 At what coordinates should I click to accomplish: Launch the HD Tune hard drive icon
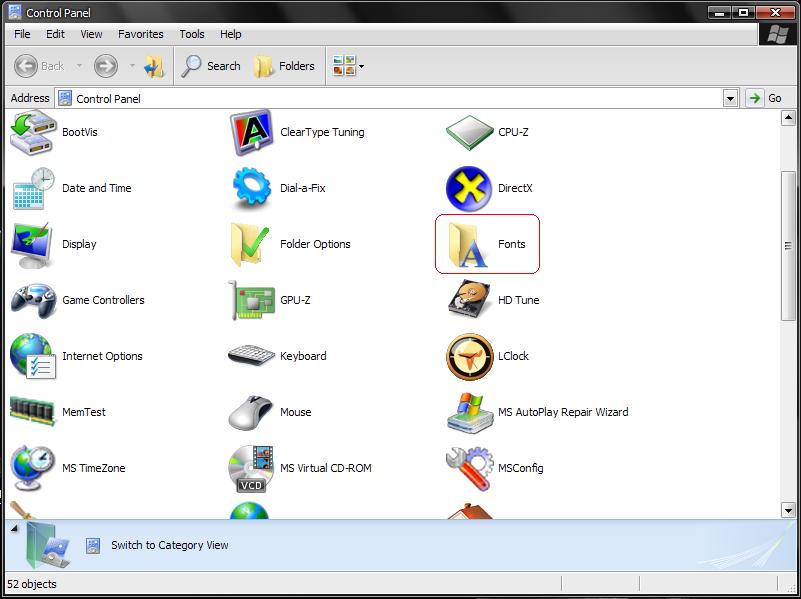(x=469, y=300)
